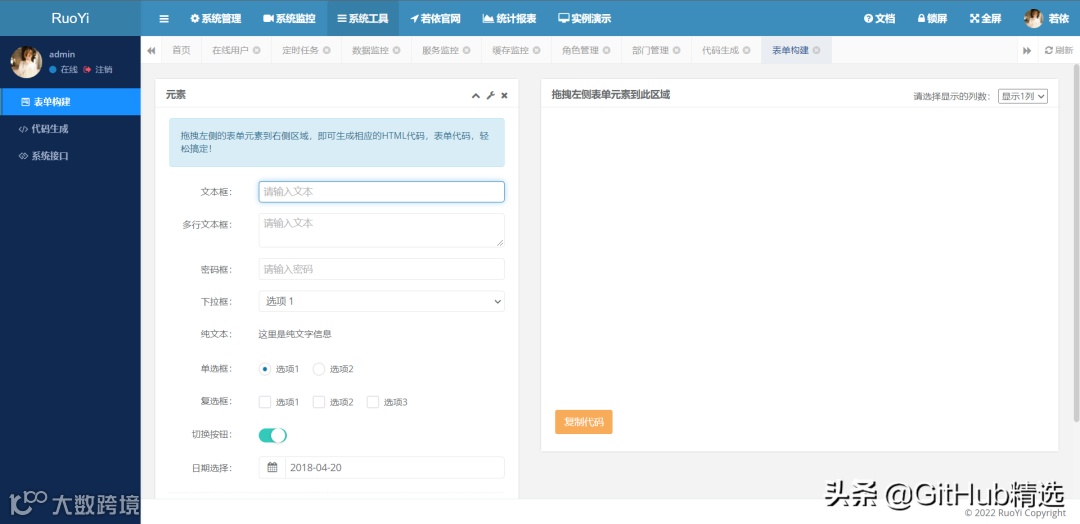Close the 元素 panel with X icon

pos(504,96)
